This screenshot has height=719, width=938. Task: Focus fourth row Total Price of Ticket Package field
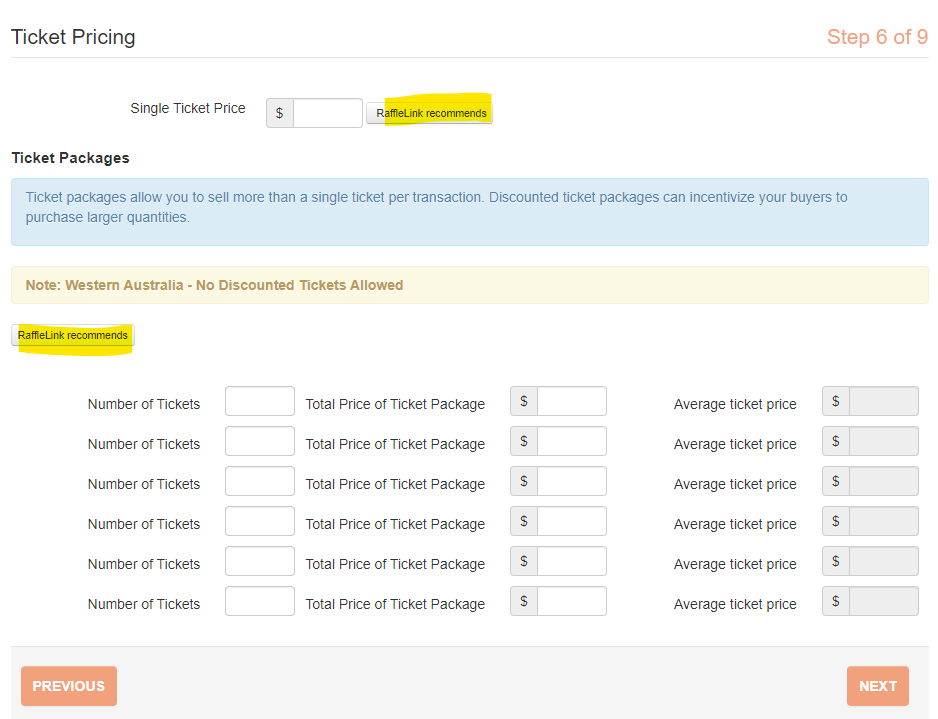571,522
